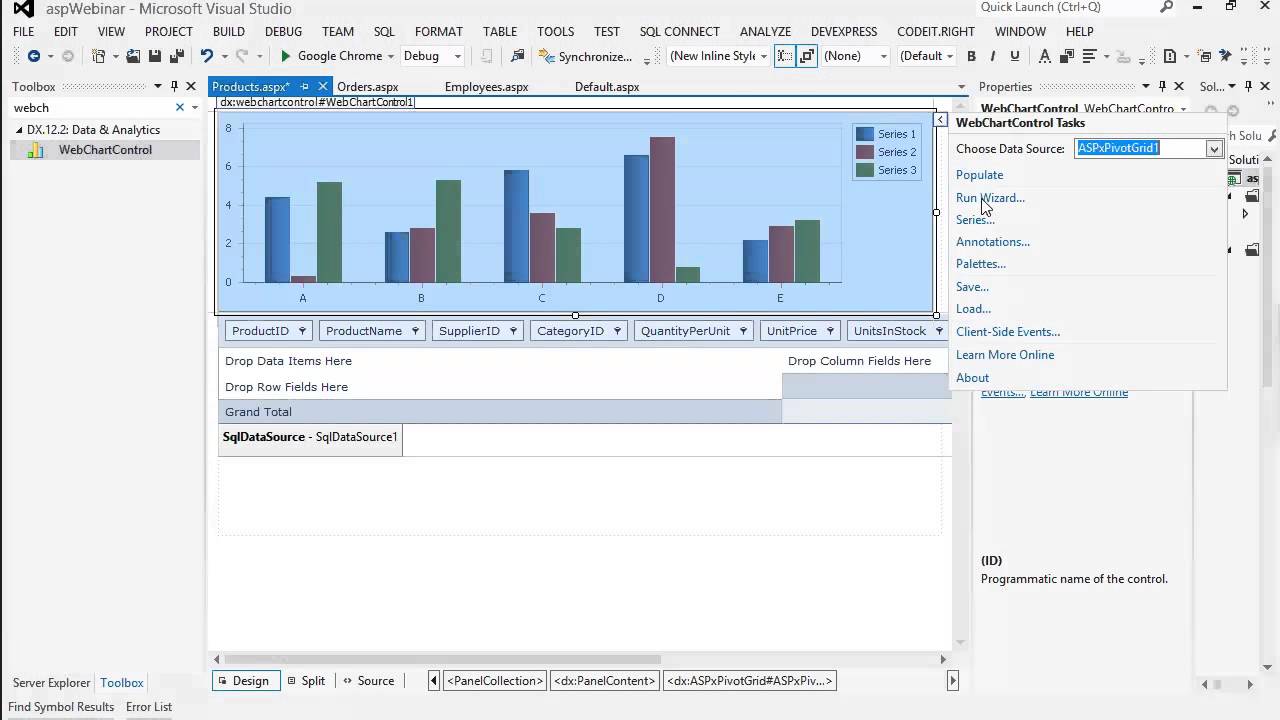The height and width of the screenshot is (720, 1280).
Task: Switch to the Orders.aspx tab
Action: [x=368, y=87]
